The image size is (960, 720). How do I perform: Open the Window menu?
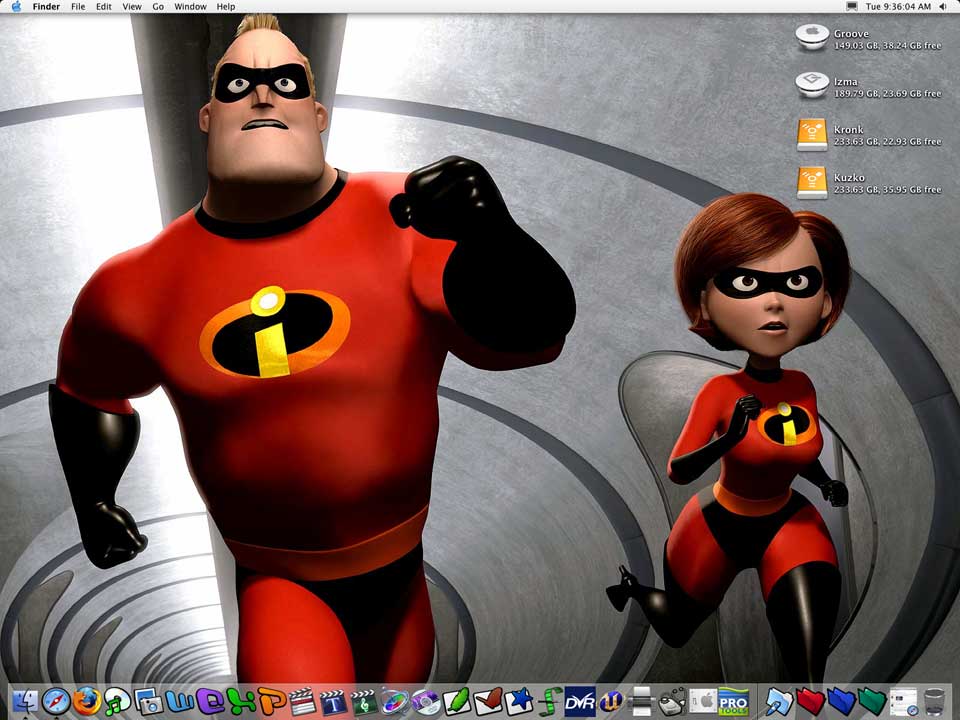190,6
